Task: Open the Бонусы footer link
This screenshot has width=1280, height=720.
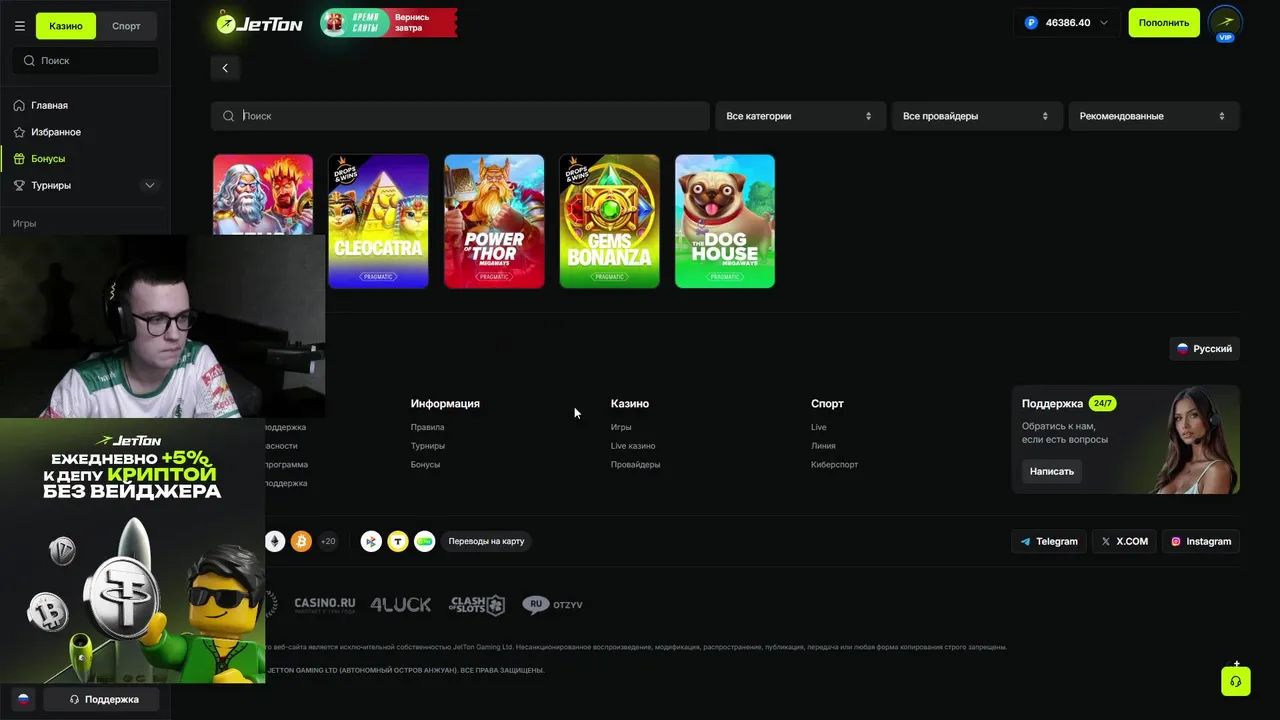Action: click(x=425, y=464)
